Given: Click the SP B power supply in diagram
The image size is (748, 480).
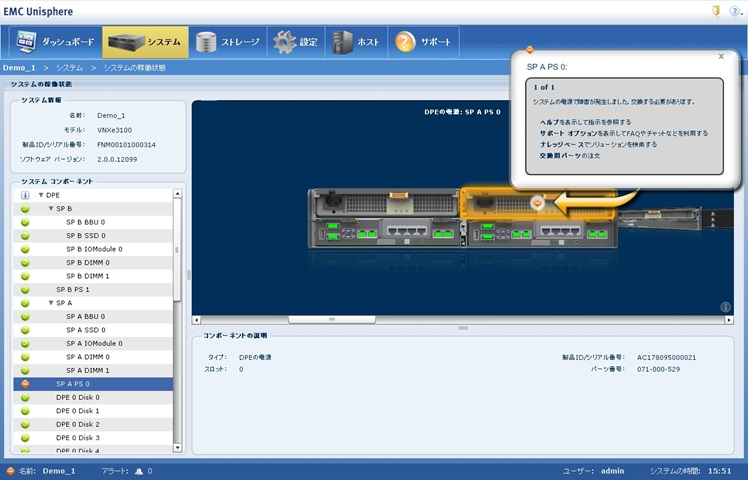Looking at the screenshot, I should point(384,204).
